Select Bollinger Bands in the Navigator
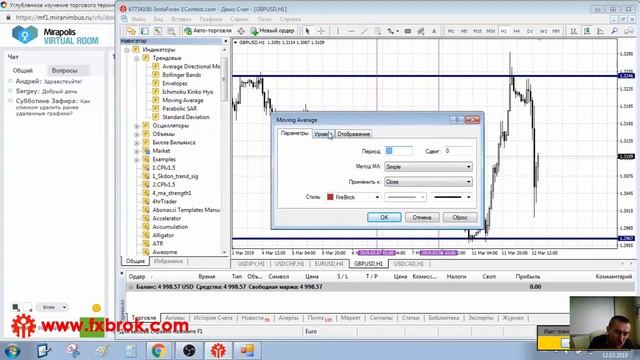The height and width of the screenshot is (360, 640). (x=182, y=75)
